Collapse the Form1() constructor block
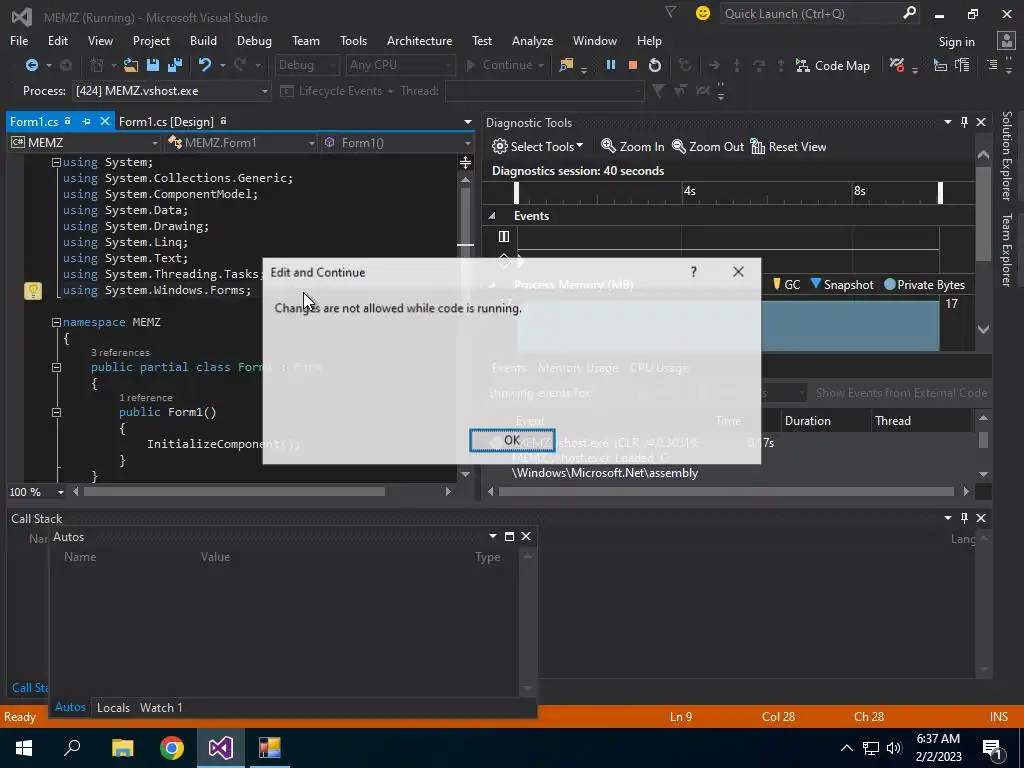The width and height of the screenshot is (1024, 768). (56, 412)
